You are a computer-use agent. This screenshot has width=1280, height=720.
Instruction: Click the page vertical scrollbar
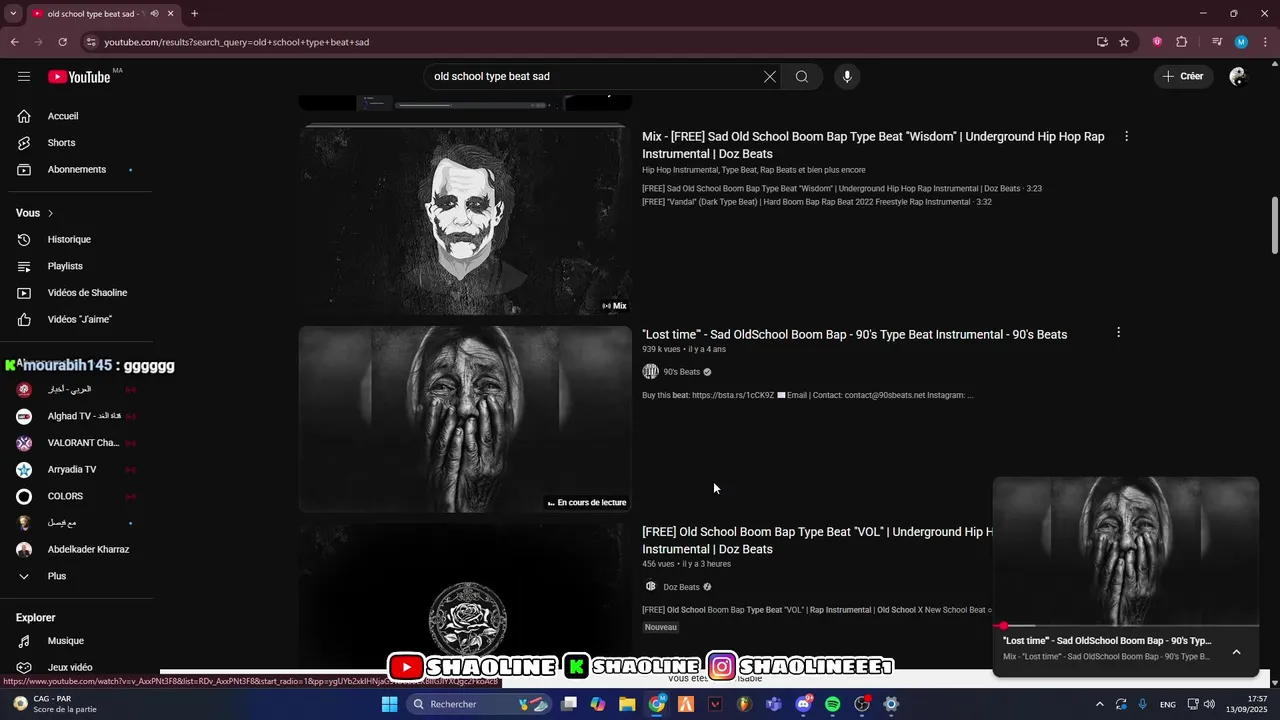point(1275,225)
